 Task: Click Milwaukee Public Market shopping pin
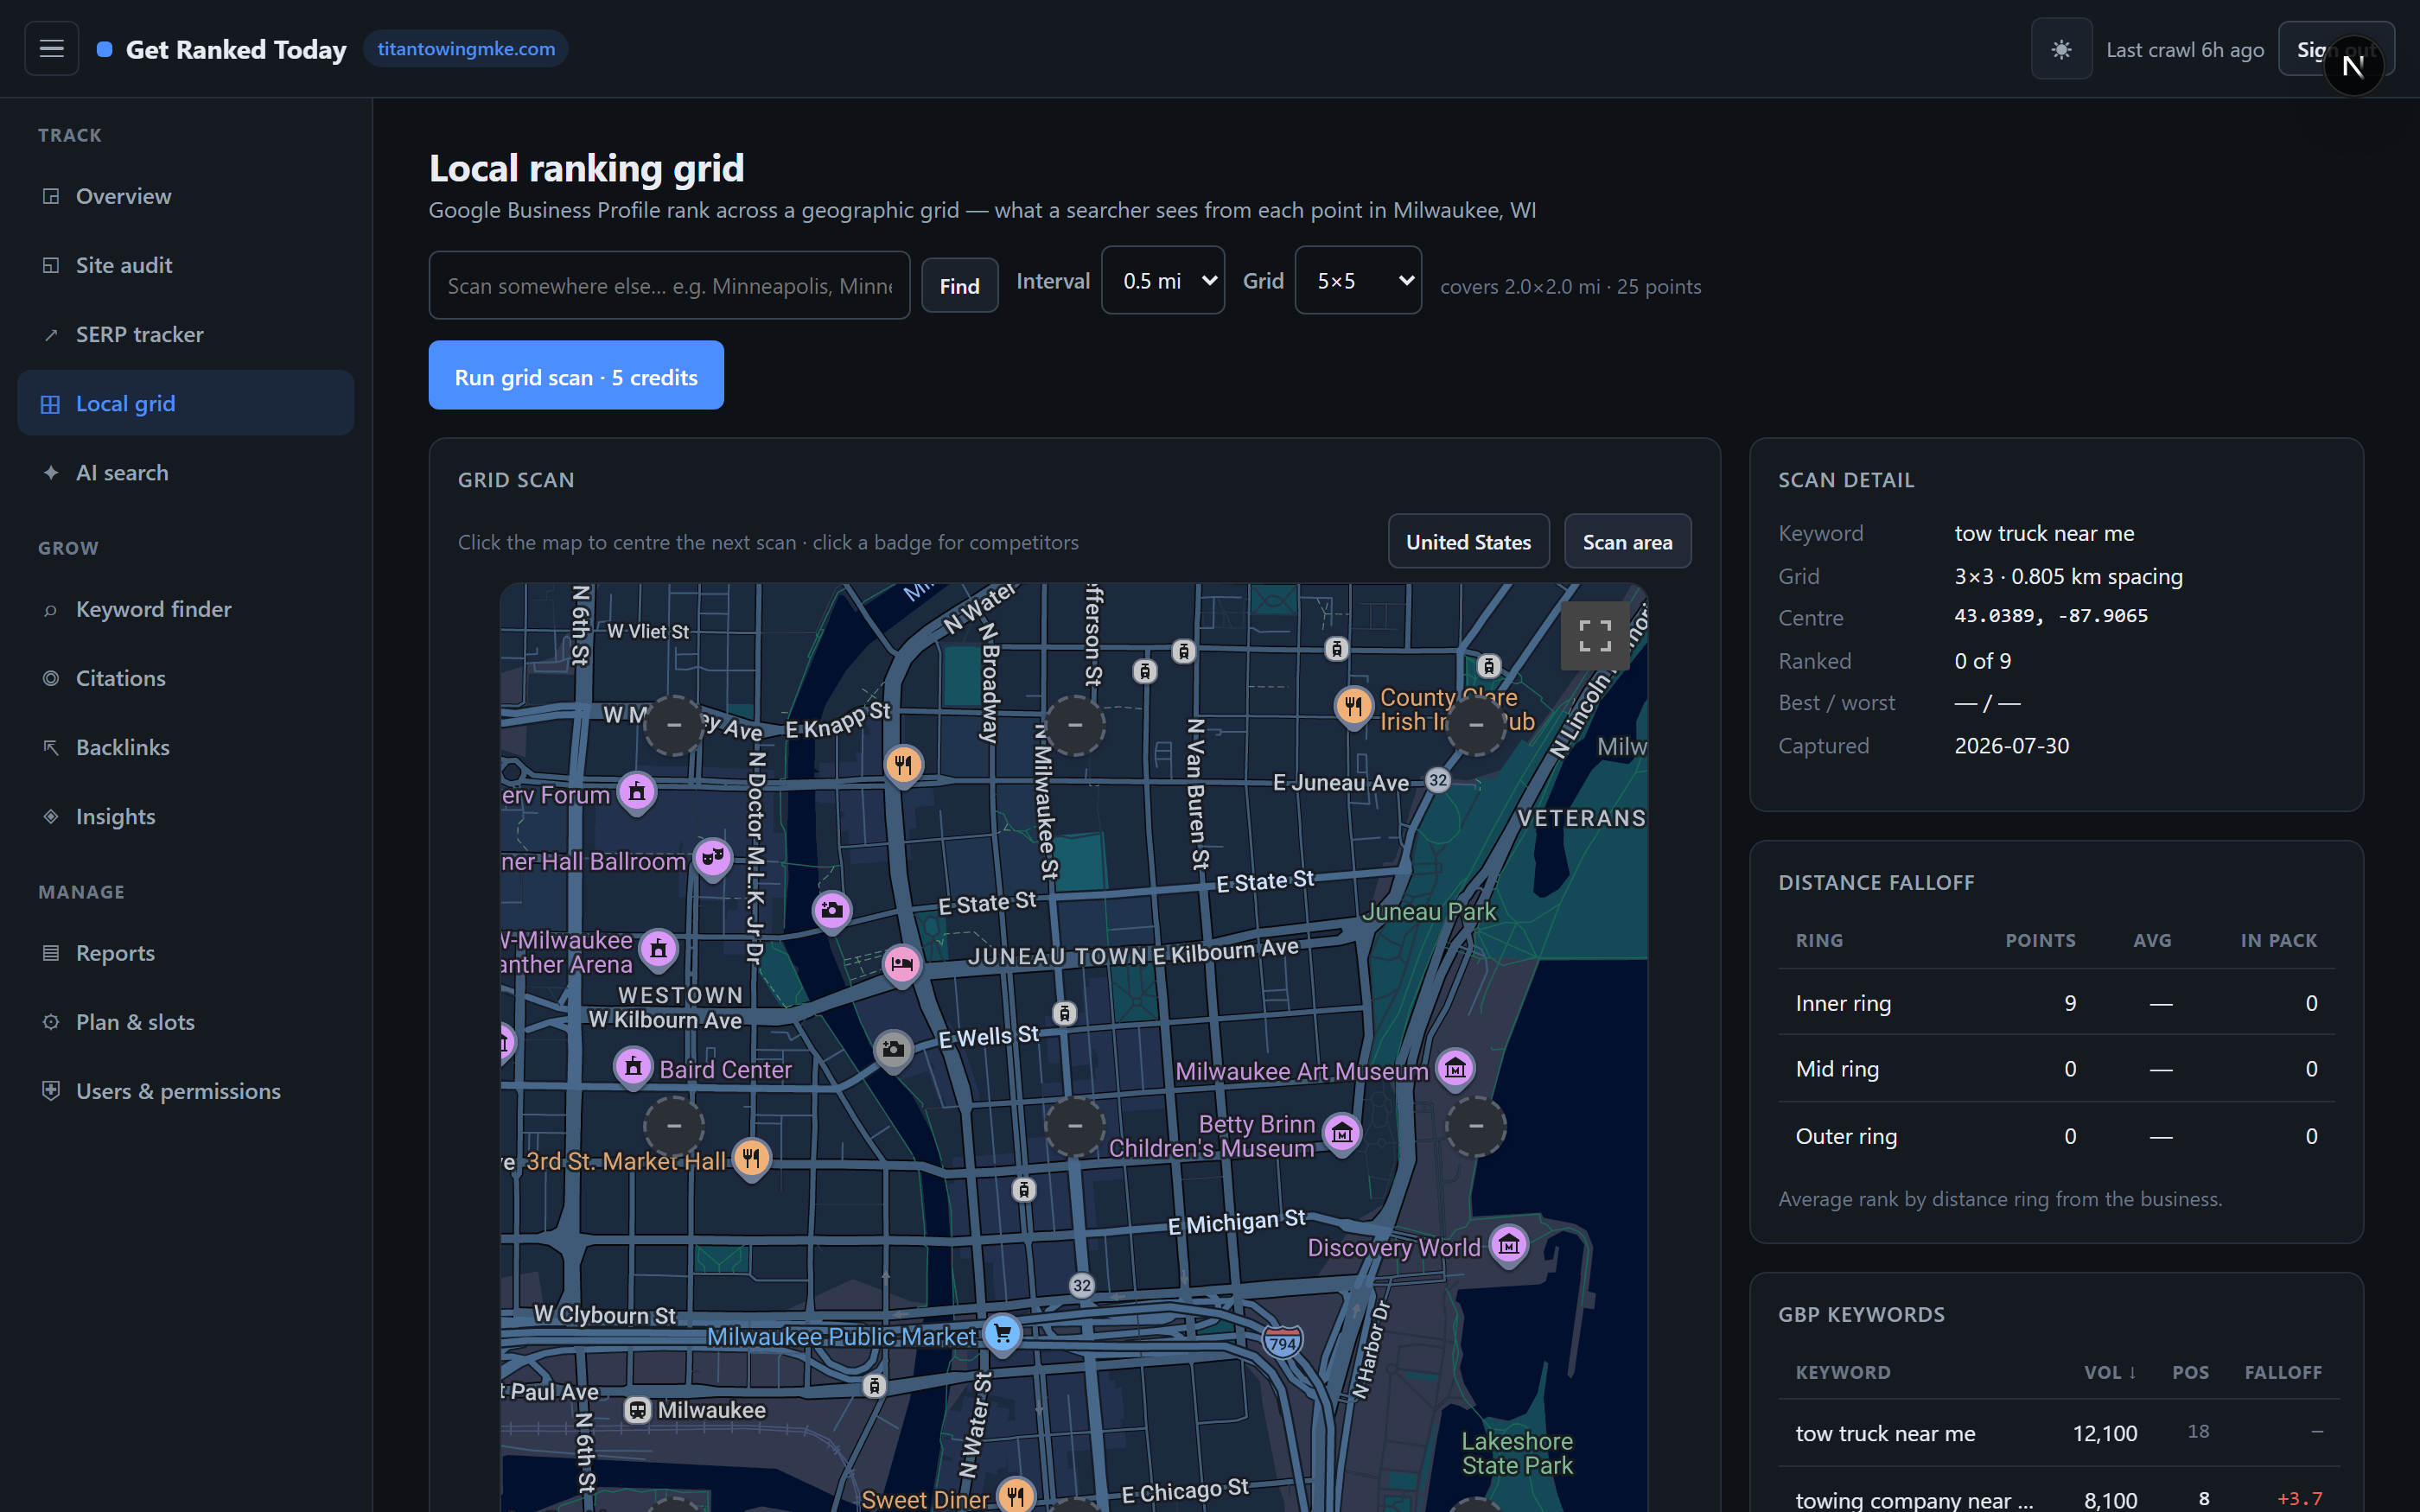[x=1002, y=1334]
